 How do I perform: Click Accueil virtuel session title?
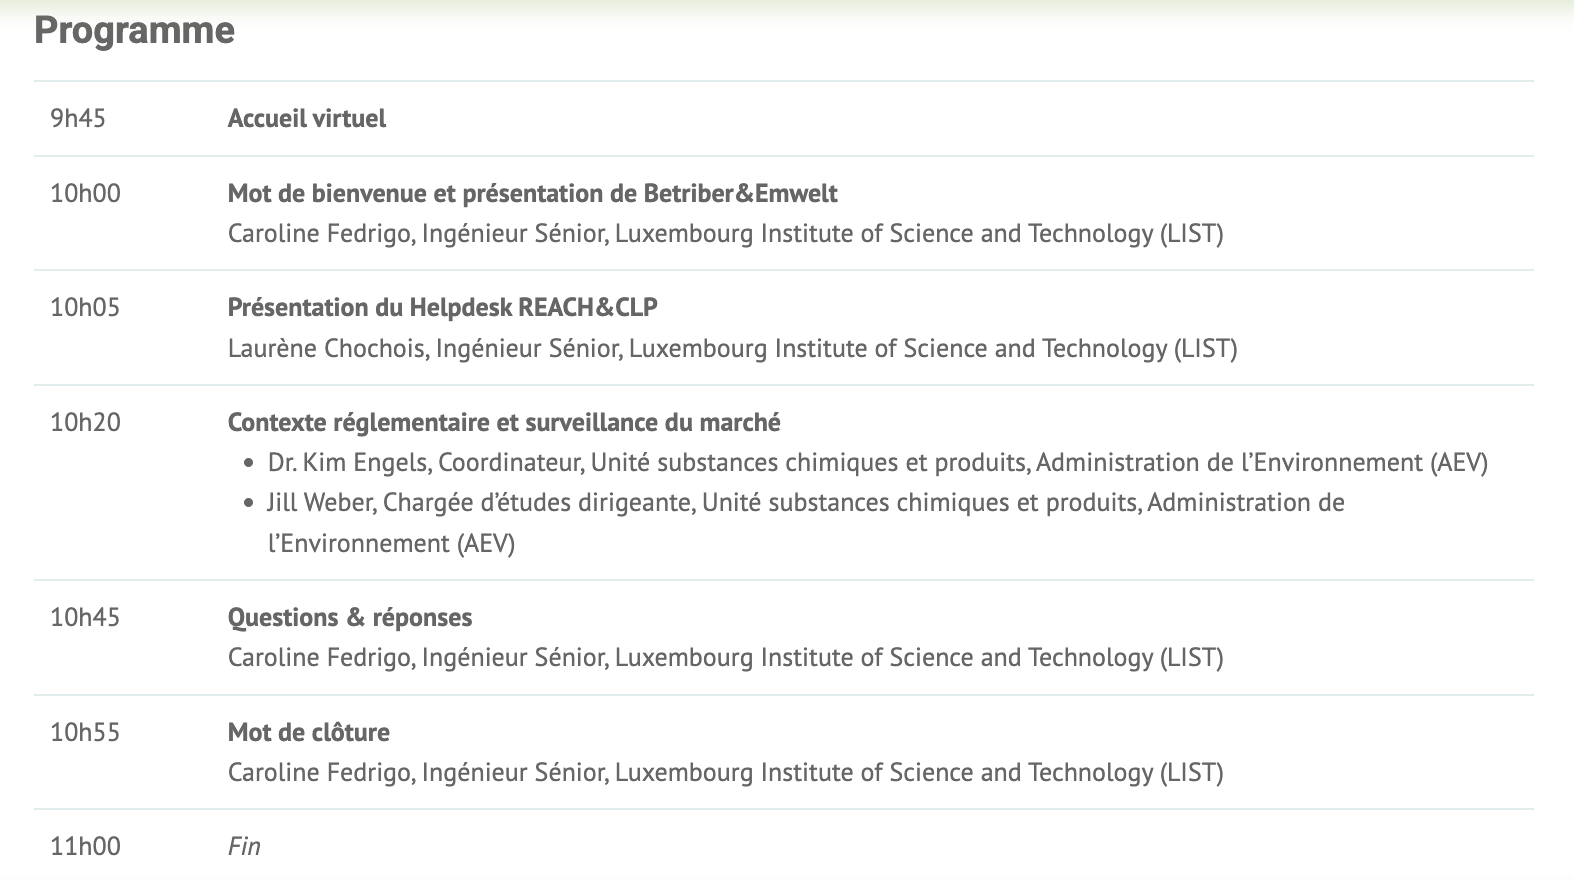tap(306, 118)
